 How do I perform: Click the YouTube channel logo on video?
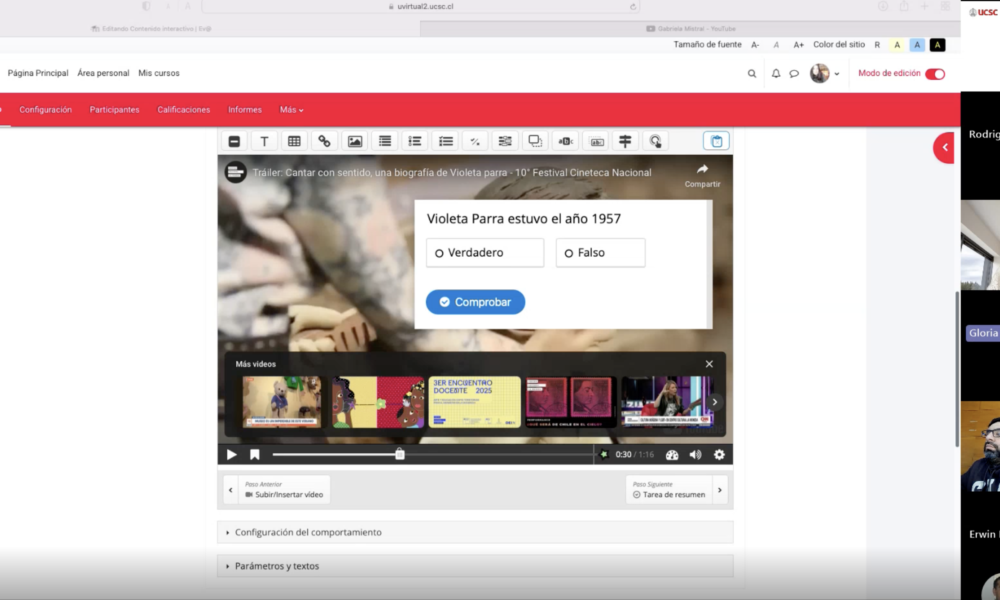(235, 172)
